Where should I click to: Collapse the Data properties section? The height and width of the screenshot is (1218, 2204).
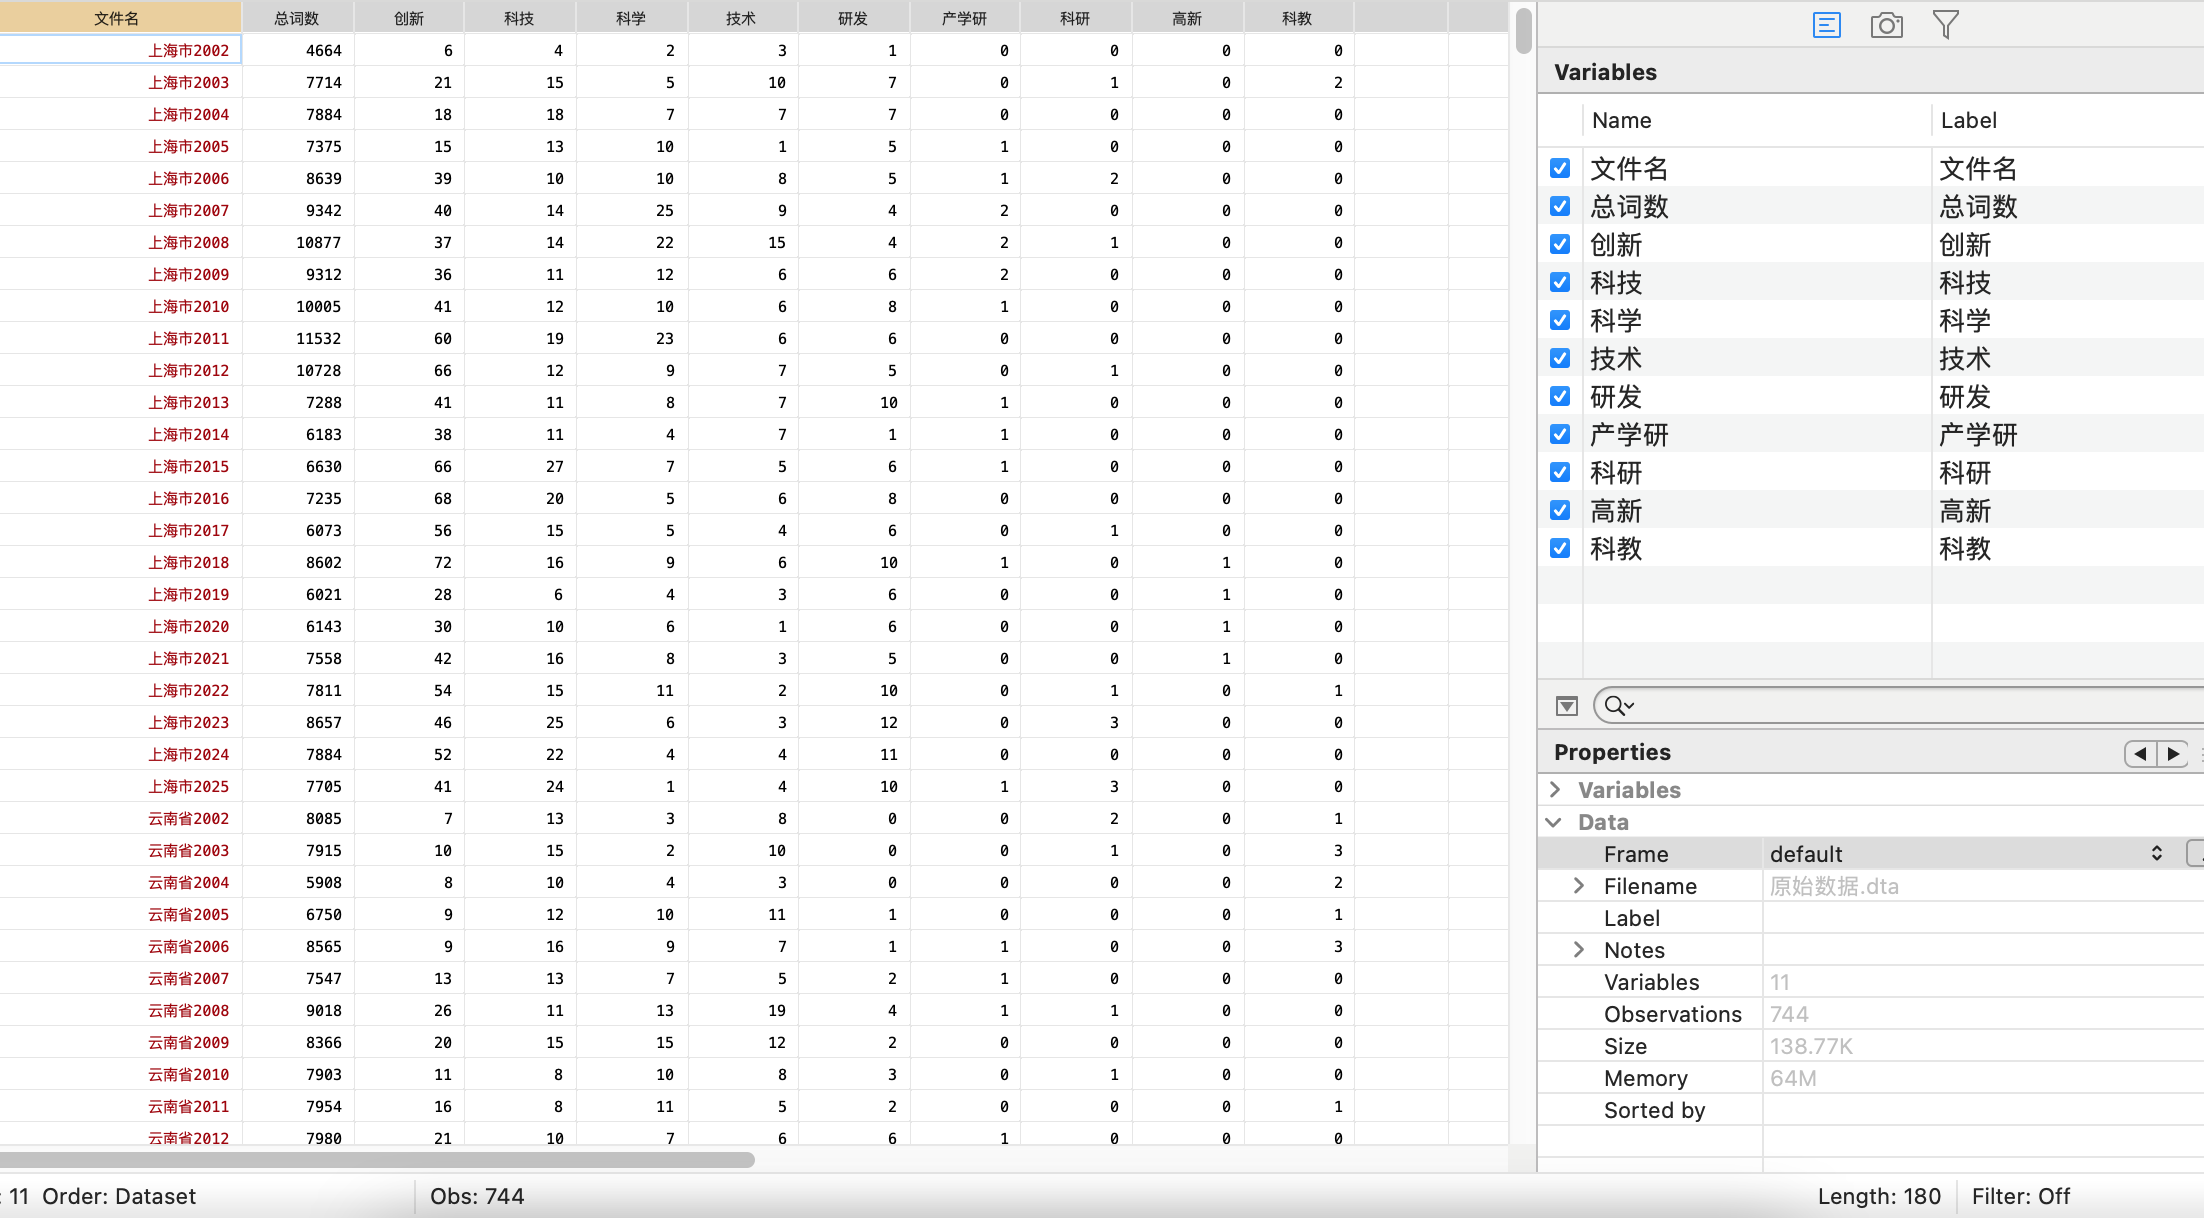click(1554, 821)
